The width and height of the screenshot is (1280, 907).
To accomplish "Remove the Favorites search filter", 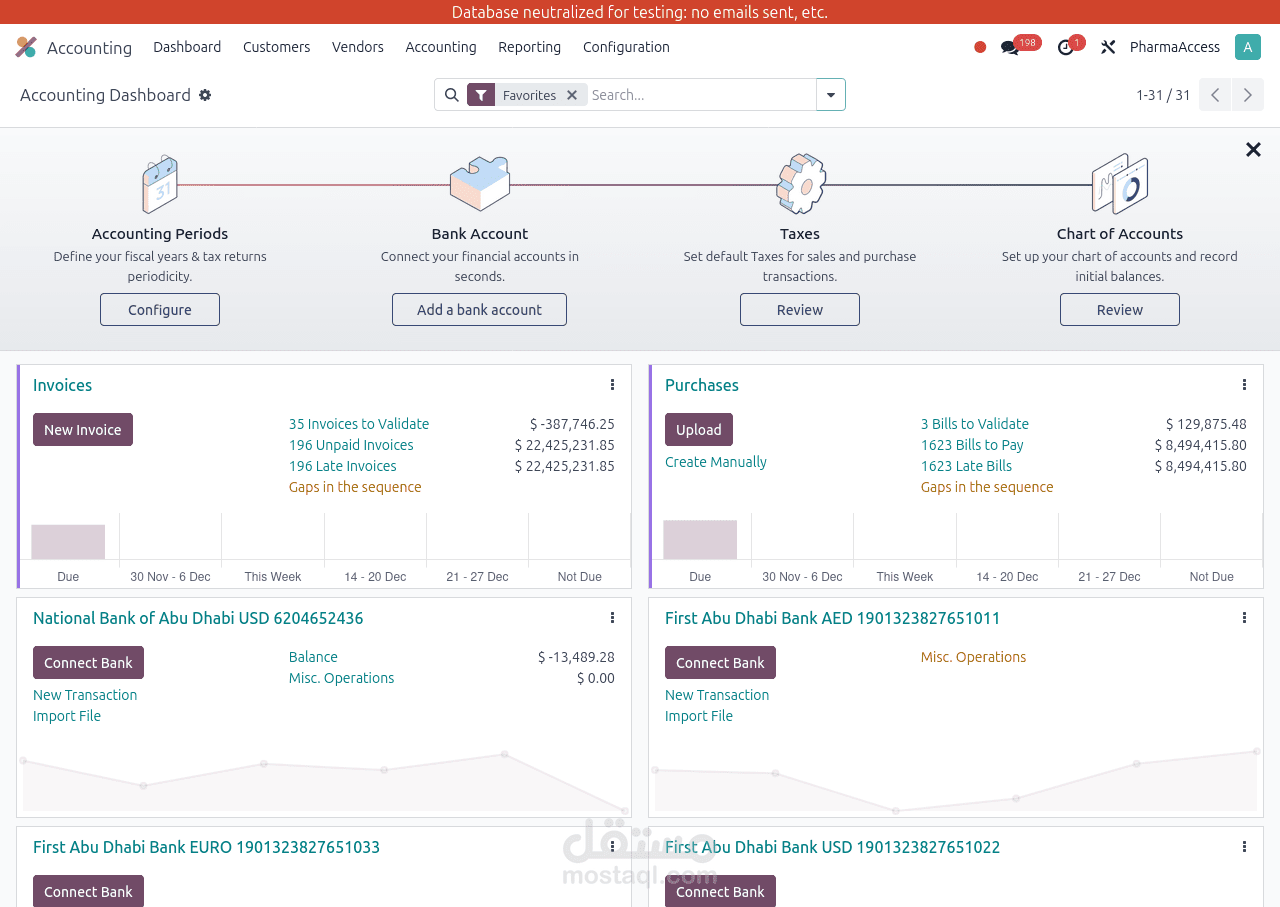I will (x=571, y=94).
